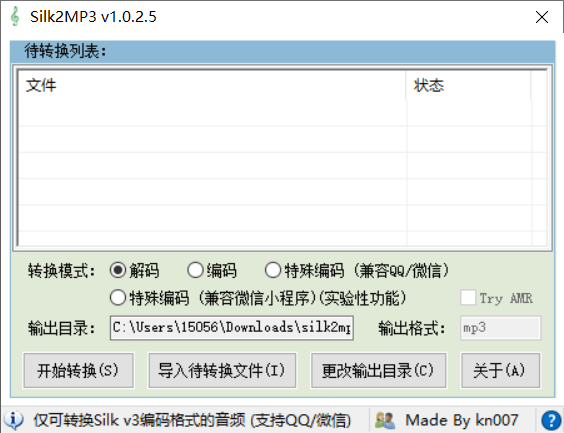
Task: Click the blue info icon in status bar
Action: pos(14,420)
